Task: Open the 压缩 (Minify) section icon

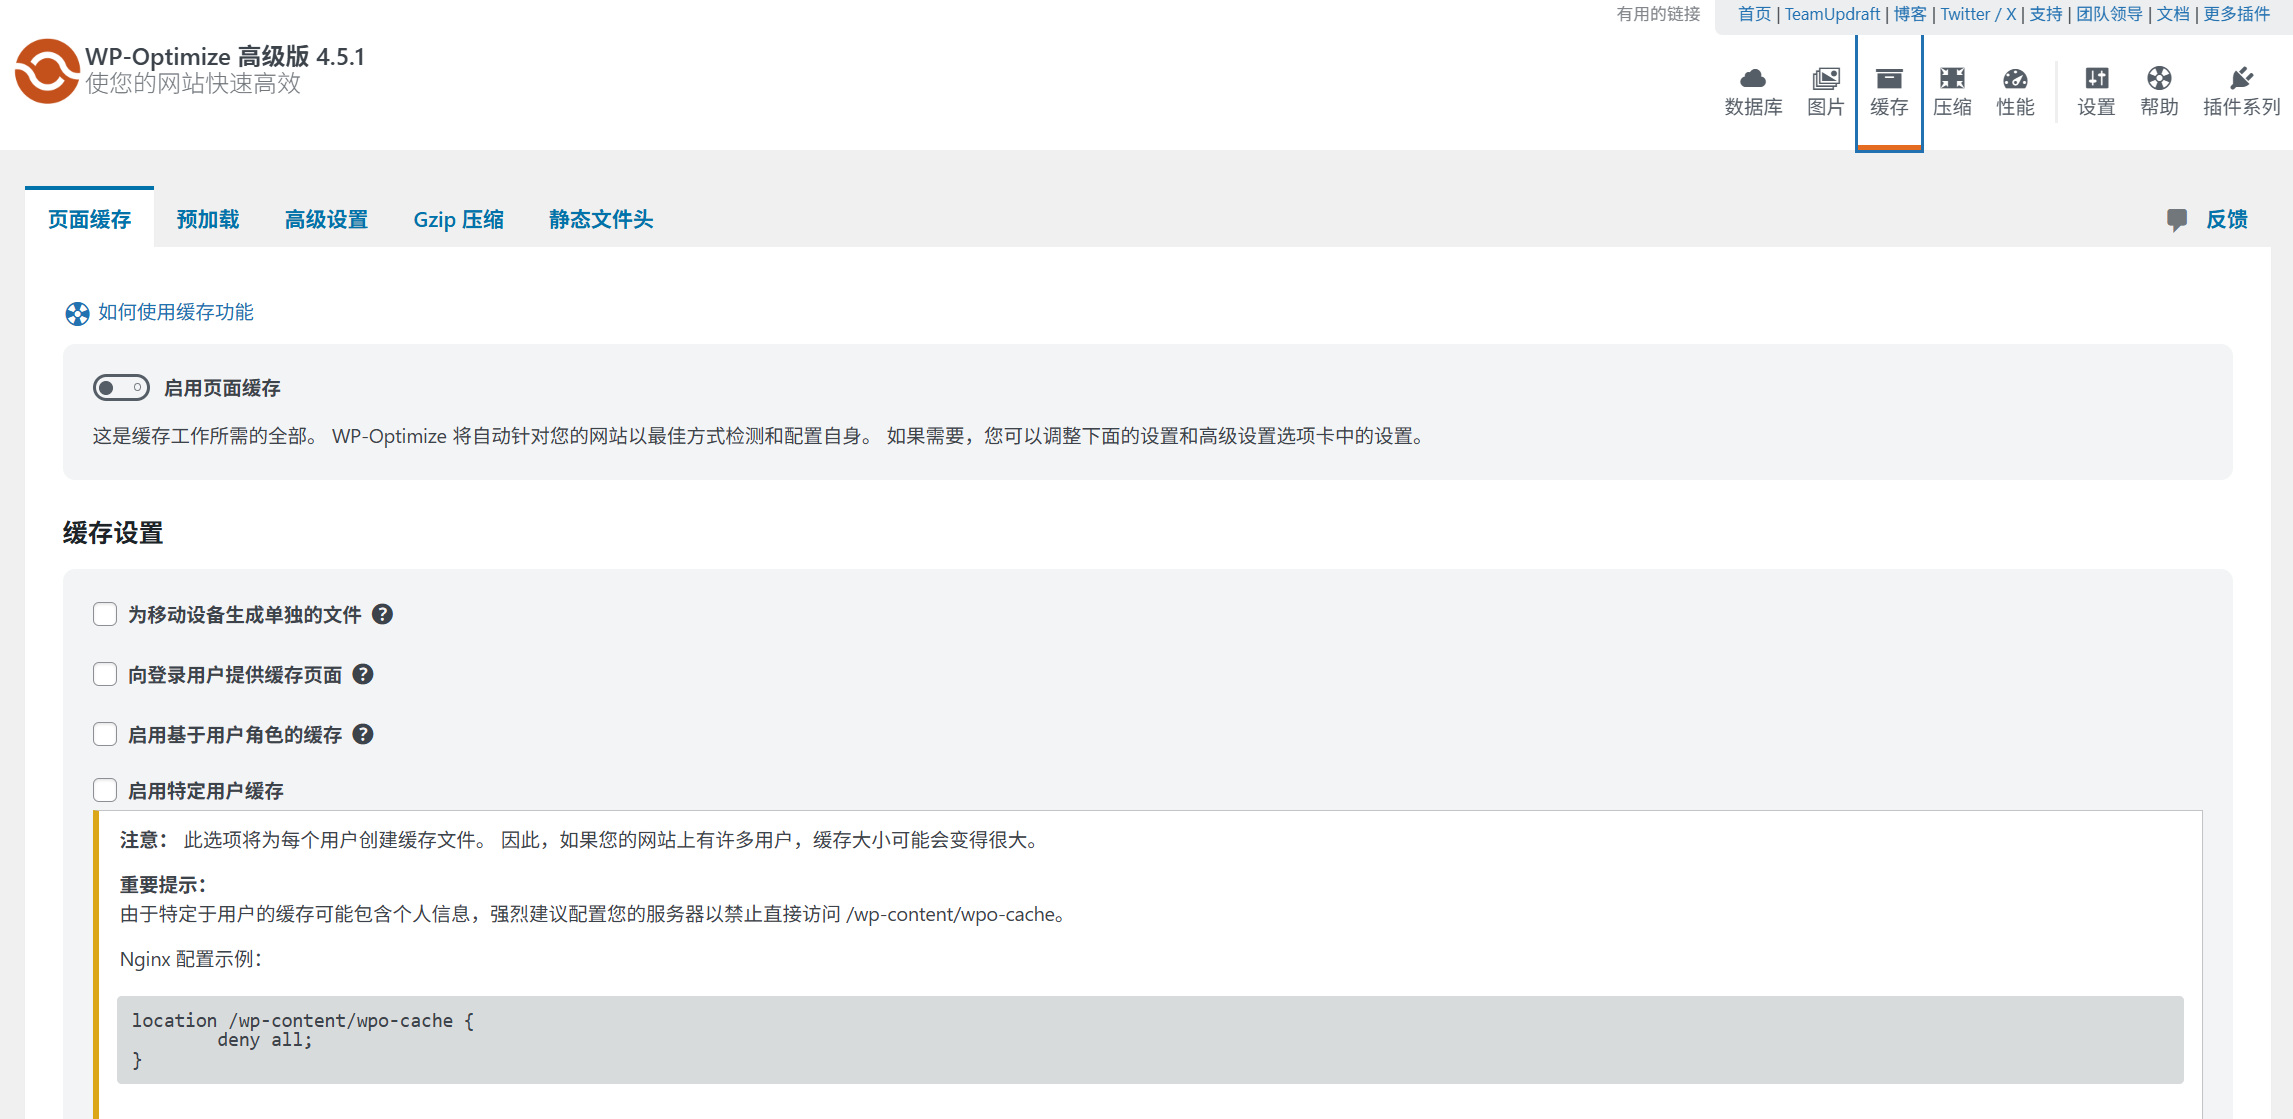Action: click(1952, 90)
